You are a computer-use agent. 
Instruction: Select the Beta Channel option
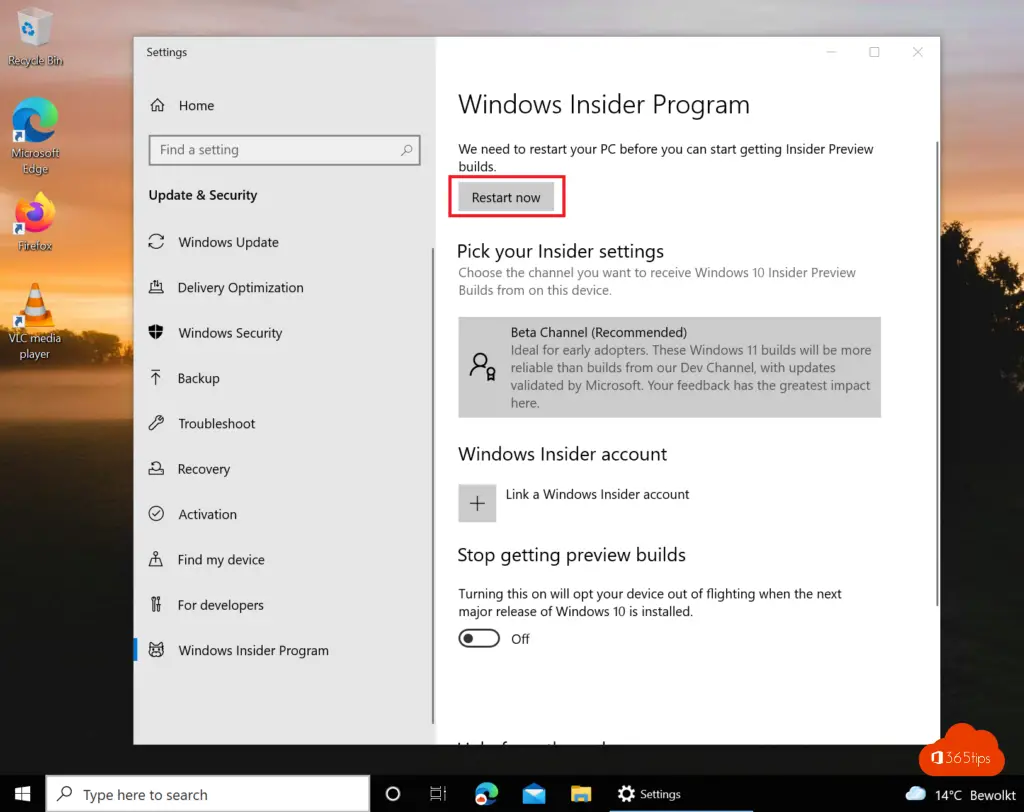669,367
